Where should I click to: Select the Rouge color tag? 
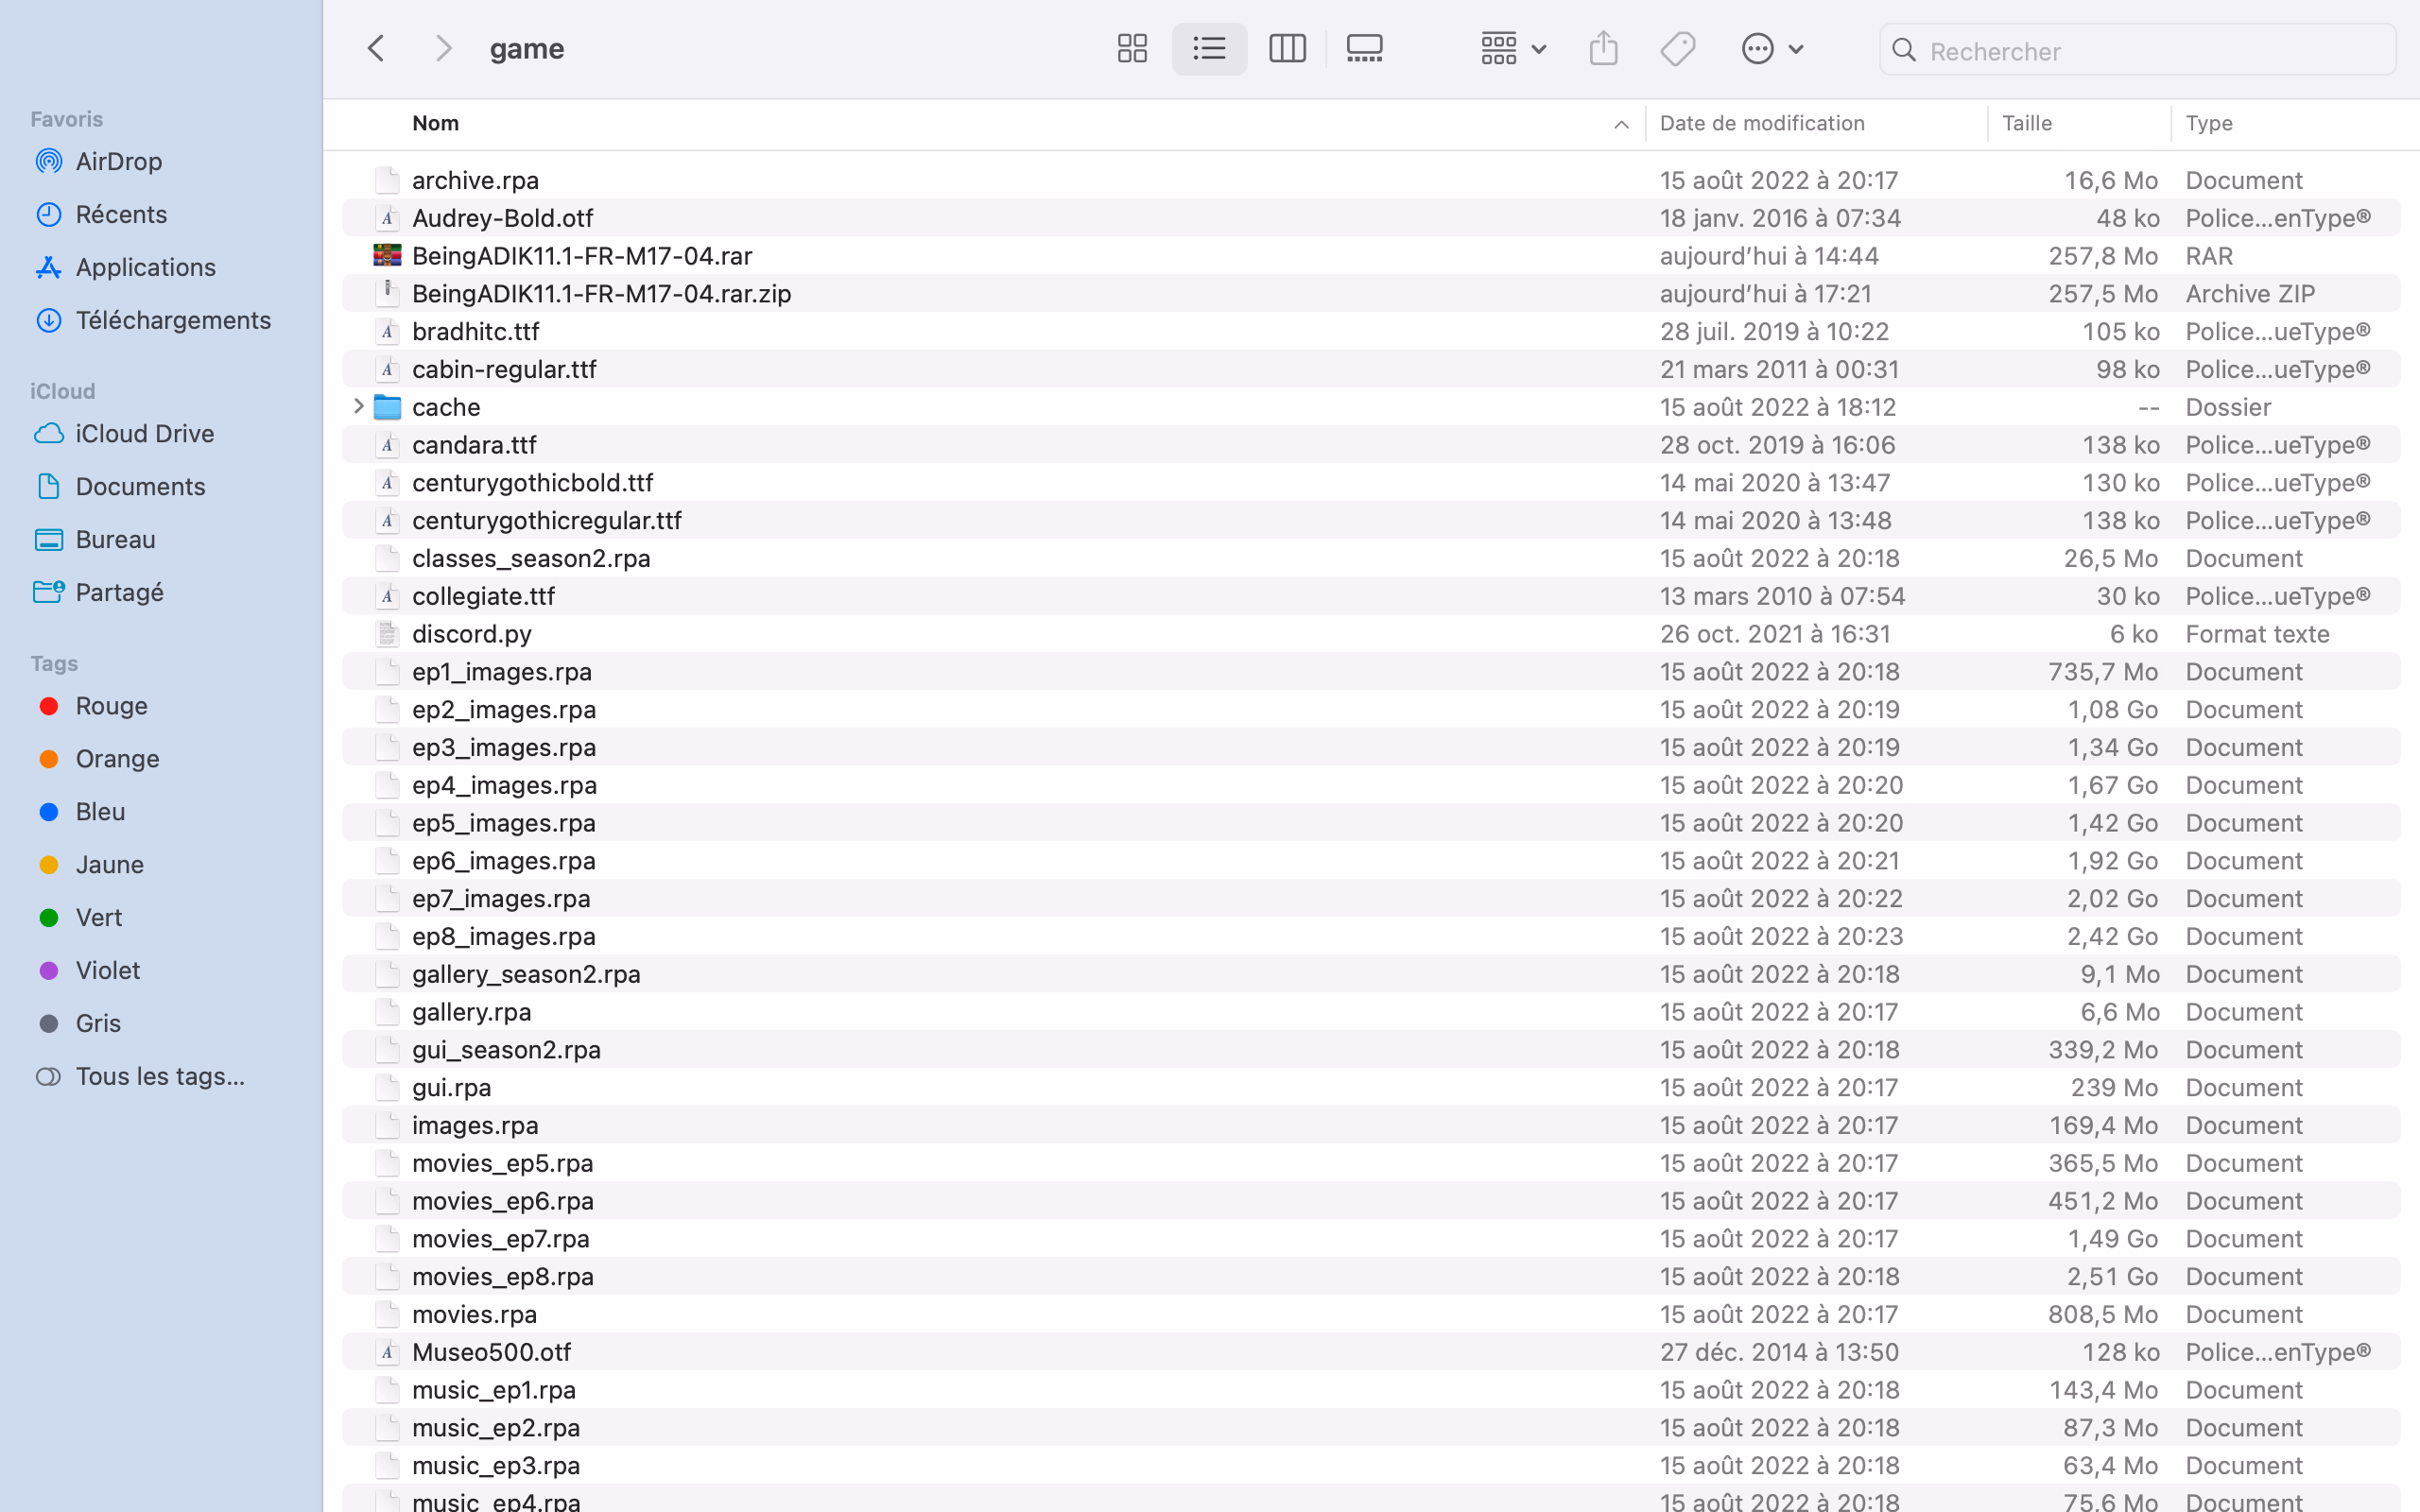pyautogui.click(x=111, y=706)
